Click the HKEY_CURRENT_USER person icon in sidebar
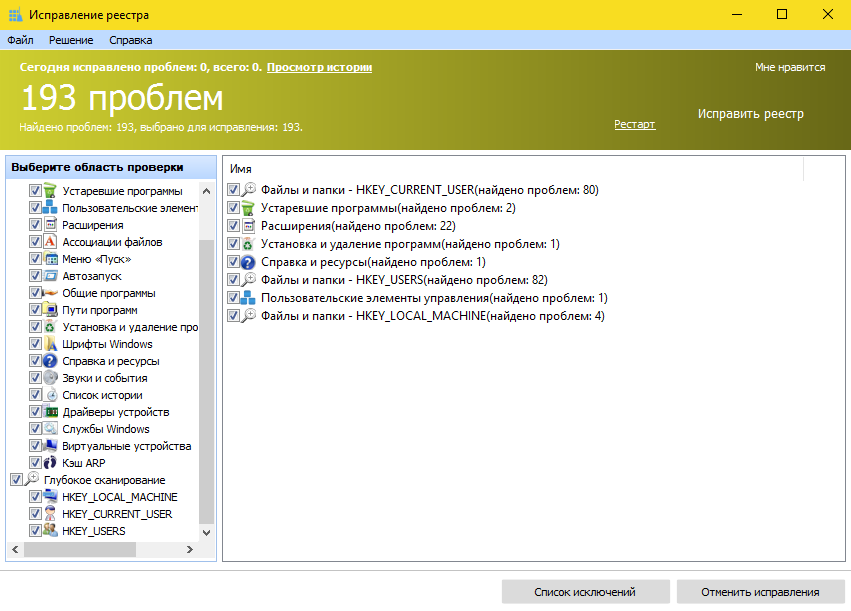Image resolution: width=851 pixels, height=611 pixels. point(50,513)
